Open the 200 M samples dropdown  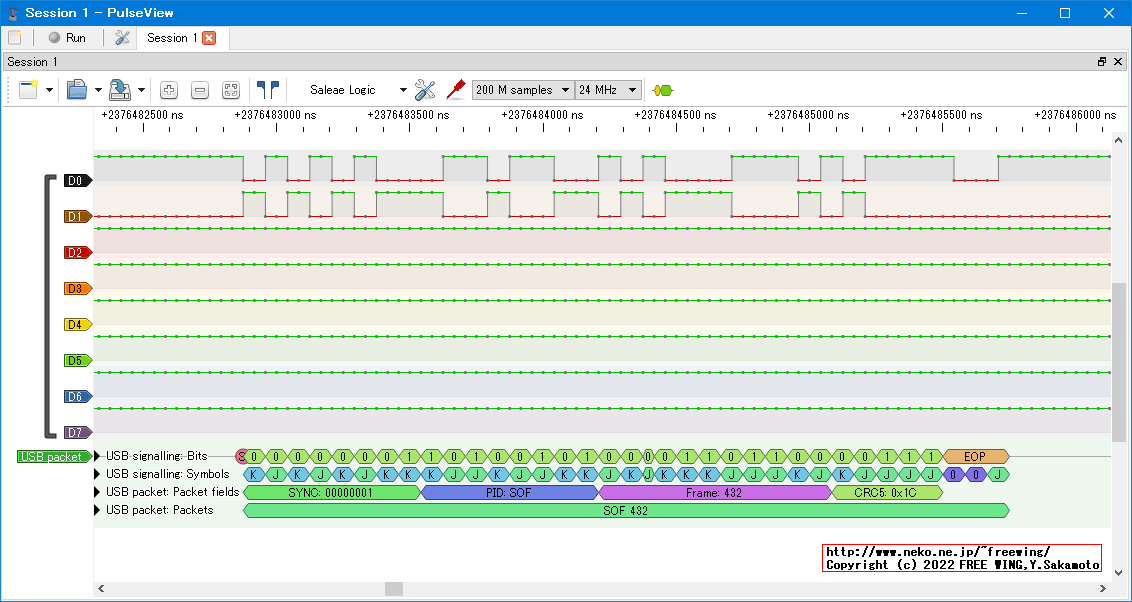(x=523, y=90)
